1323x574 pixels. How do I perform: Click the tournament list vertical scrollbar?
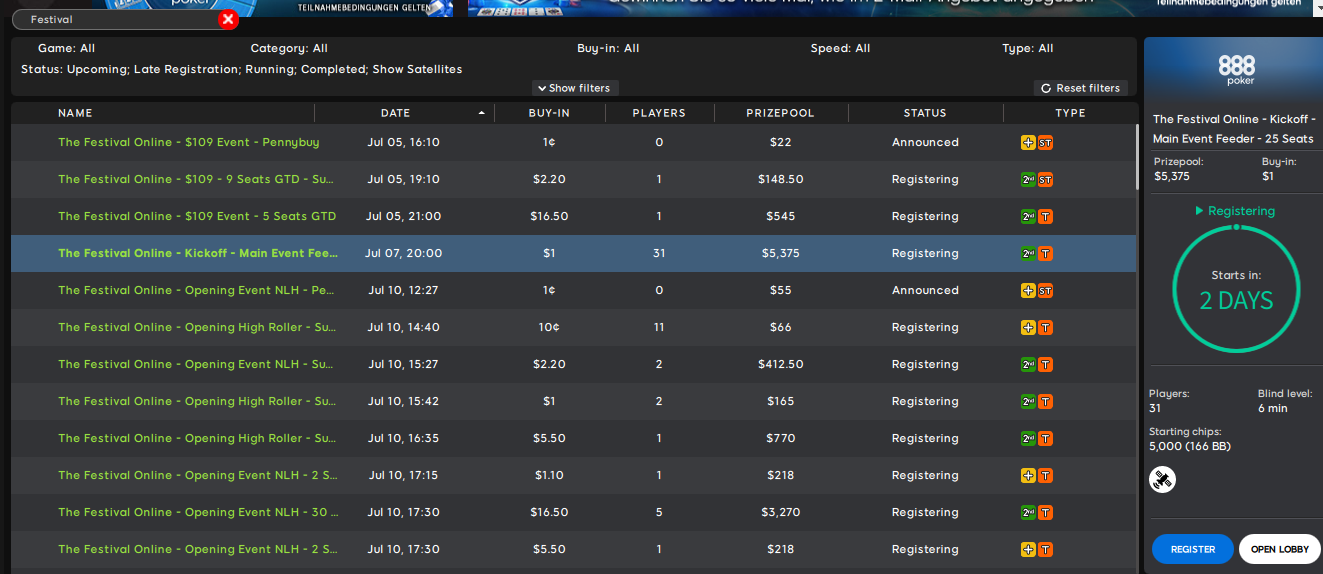1136,156
